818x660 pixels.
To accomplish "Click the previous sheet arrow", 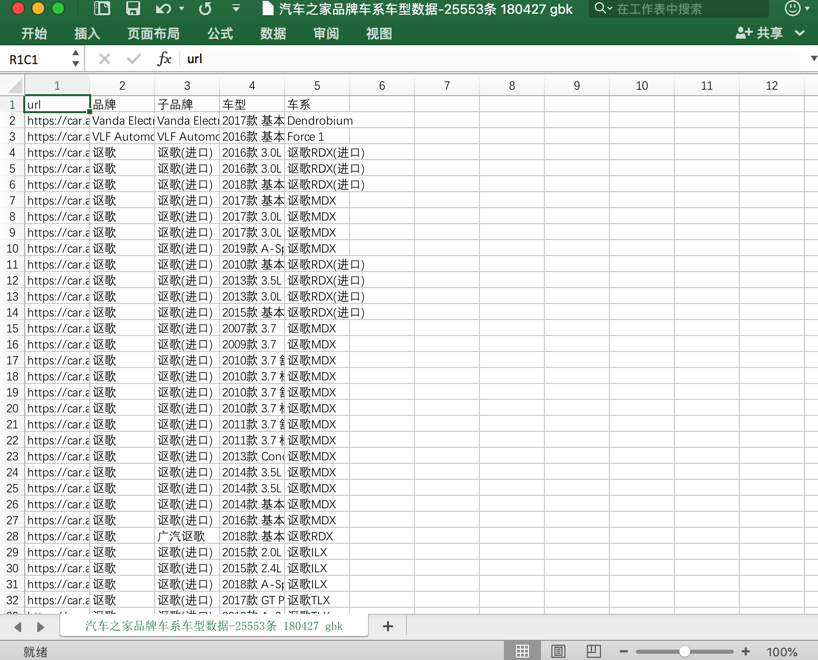I will [18, 627].
